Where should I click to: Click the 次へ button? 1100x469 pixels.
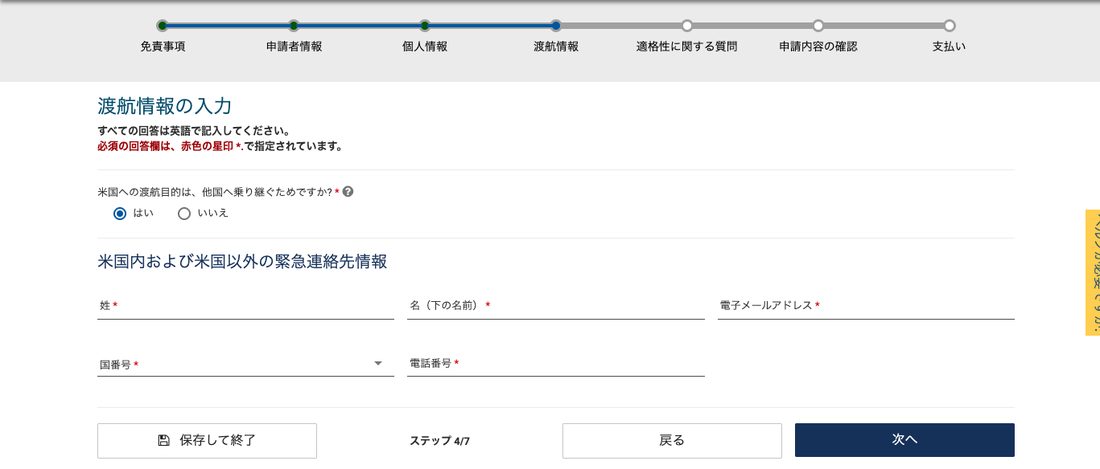[x=904, y=440]
